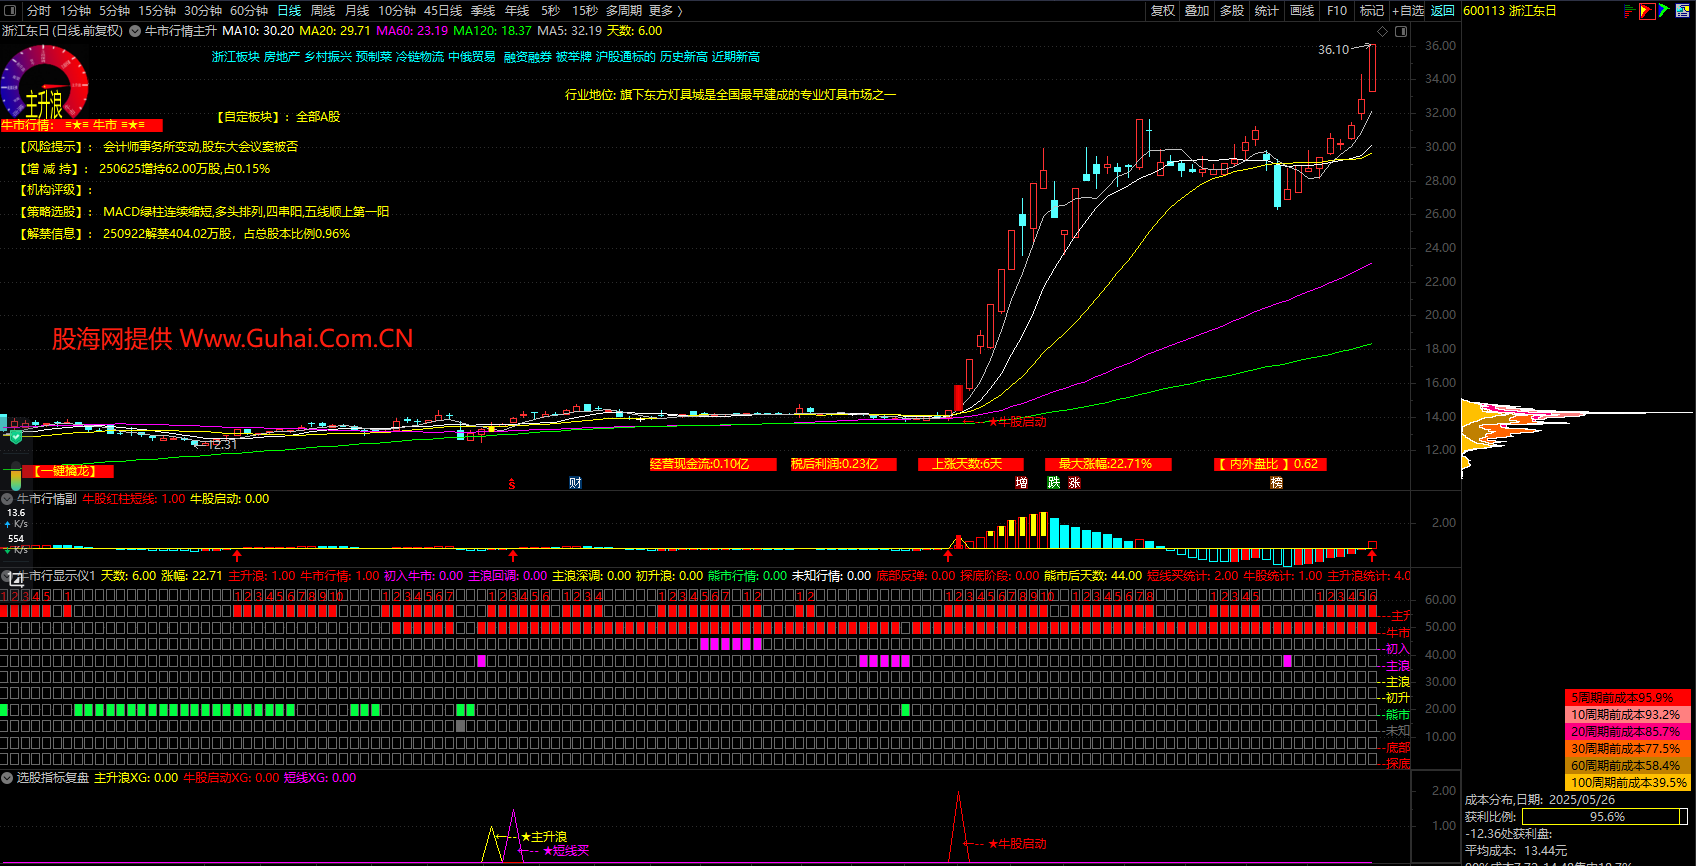Open 多周期 multi-period view
Viewport: 1696px width, 866px height.
click(624, 10)
